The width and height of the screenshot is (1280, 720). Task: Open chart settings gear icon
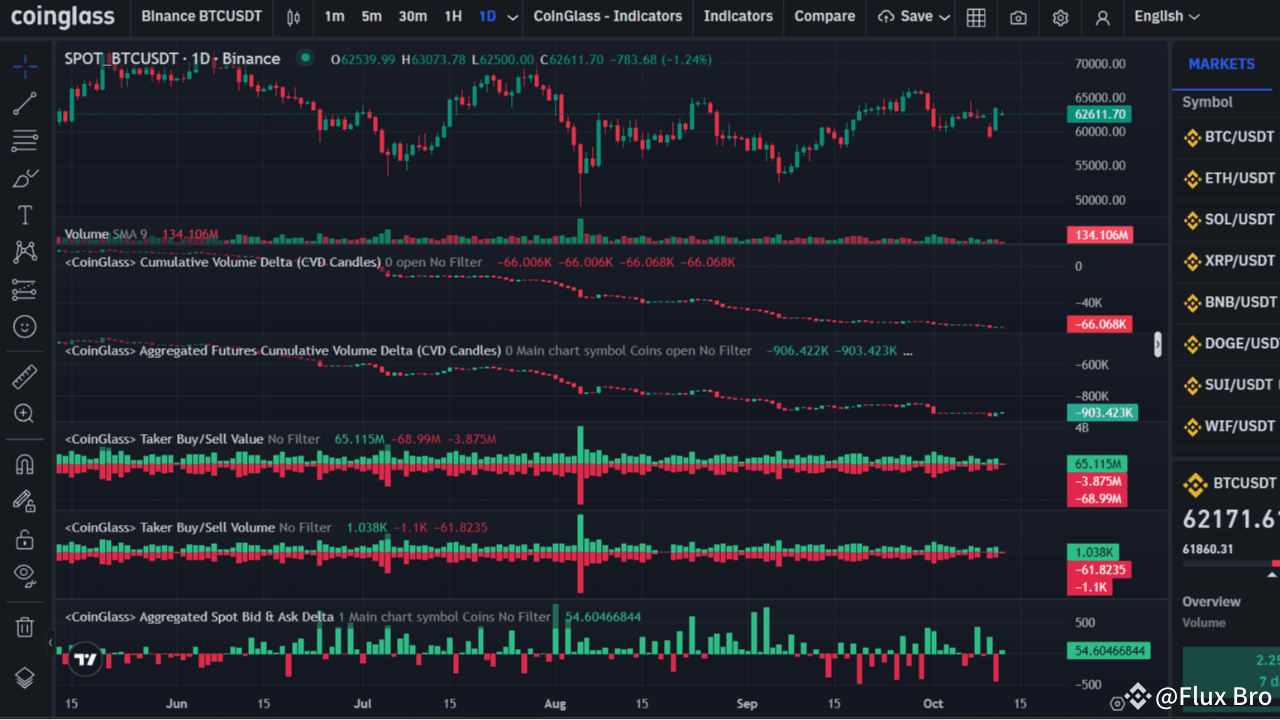click(1060, 17)
